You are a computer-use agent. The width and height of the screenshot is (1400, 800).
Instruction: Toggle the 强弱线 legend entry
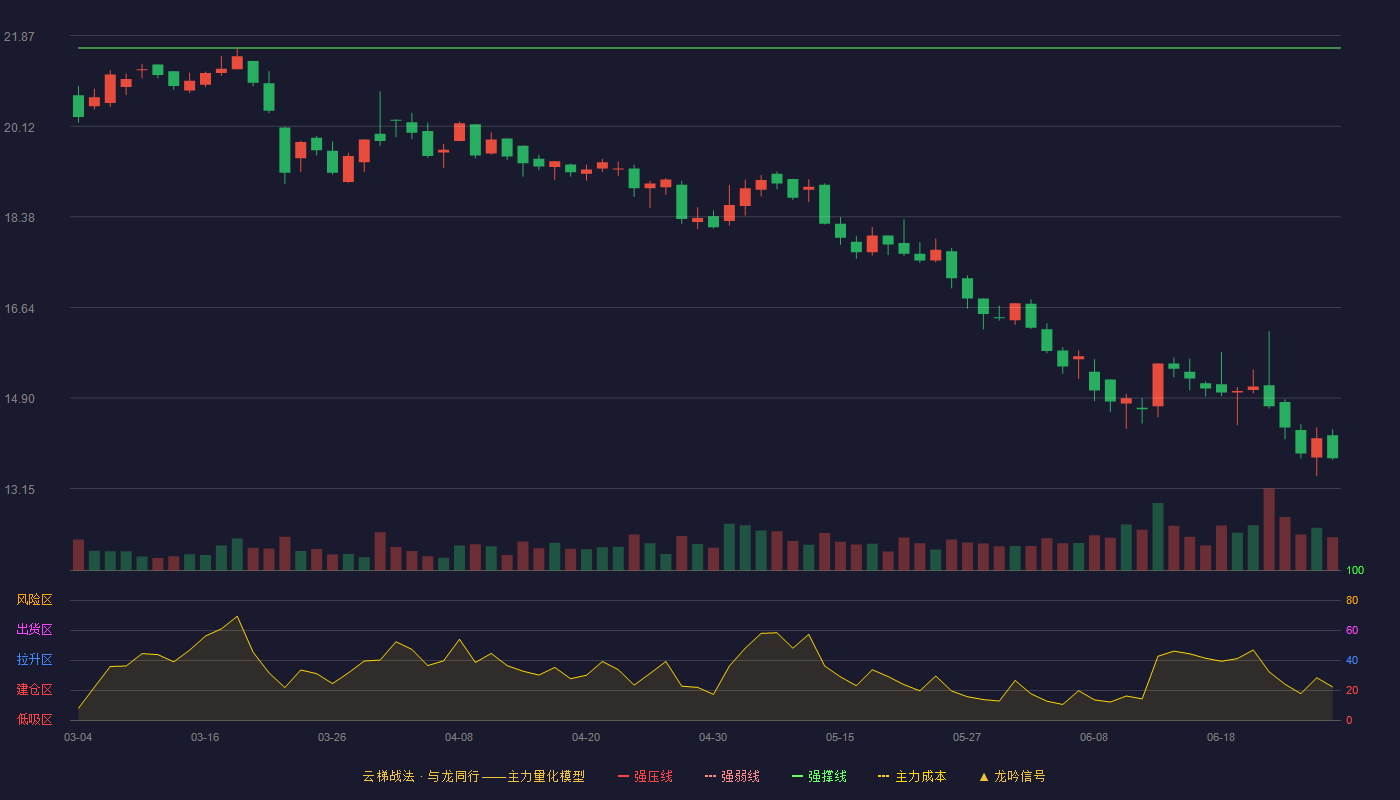(x=732, y=776)
